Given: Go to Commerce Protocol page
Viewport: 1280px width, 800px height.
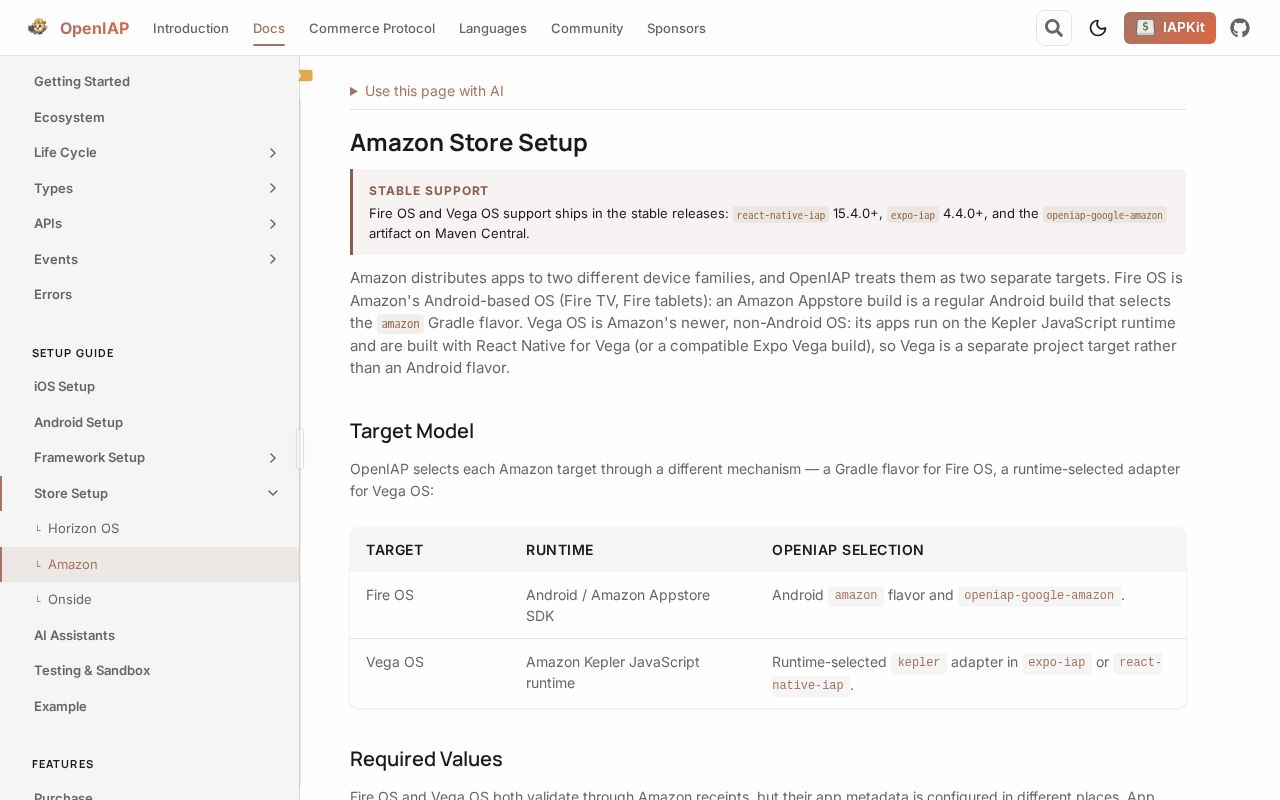Looking at the screenshot, I should pyautogui.click(x=372, y=28).
